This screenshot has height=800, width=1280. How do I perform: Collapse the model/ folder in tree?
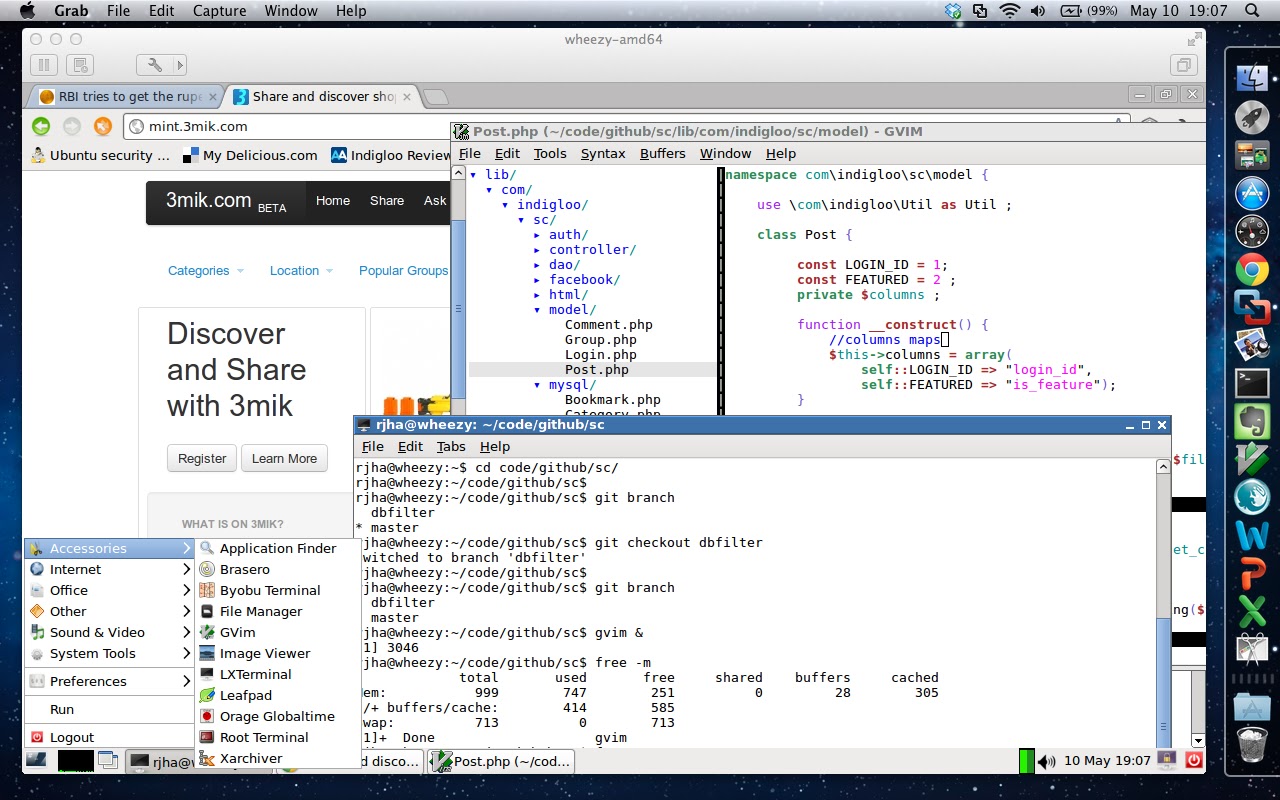click(x=537, y=310)
